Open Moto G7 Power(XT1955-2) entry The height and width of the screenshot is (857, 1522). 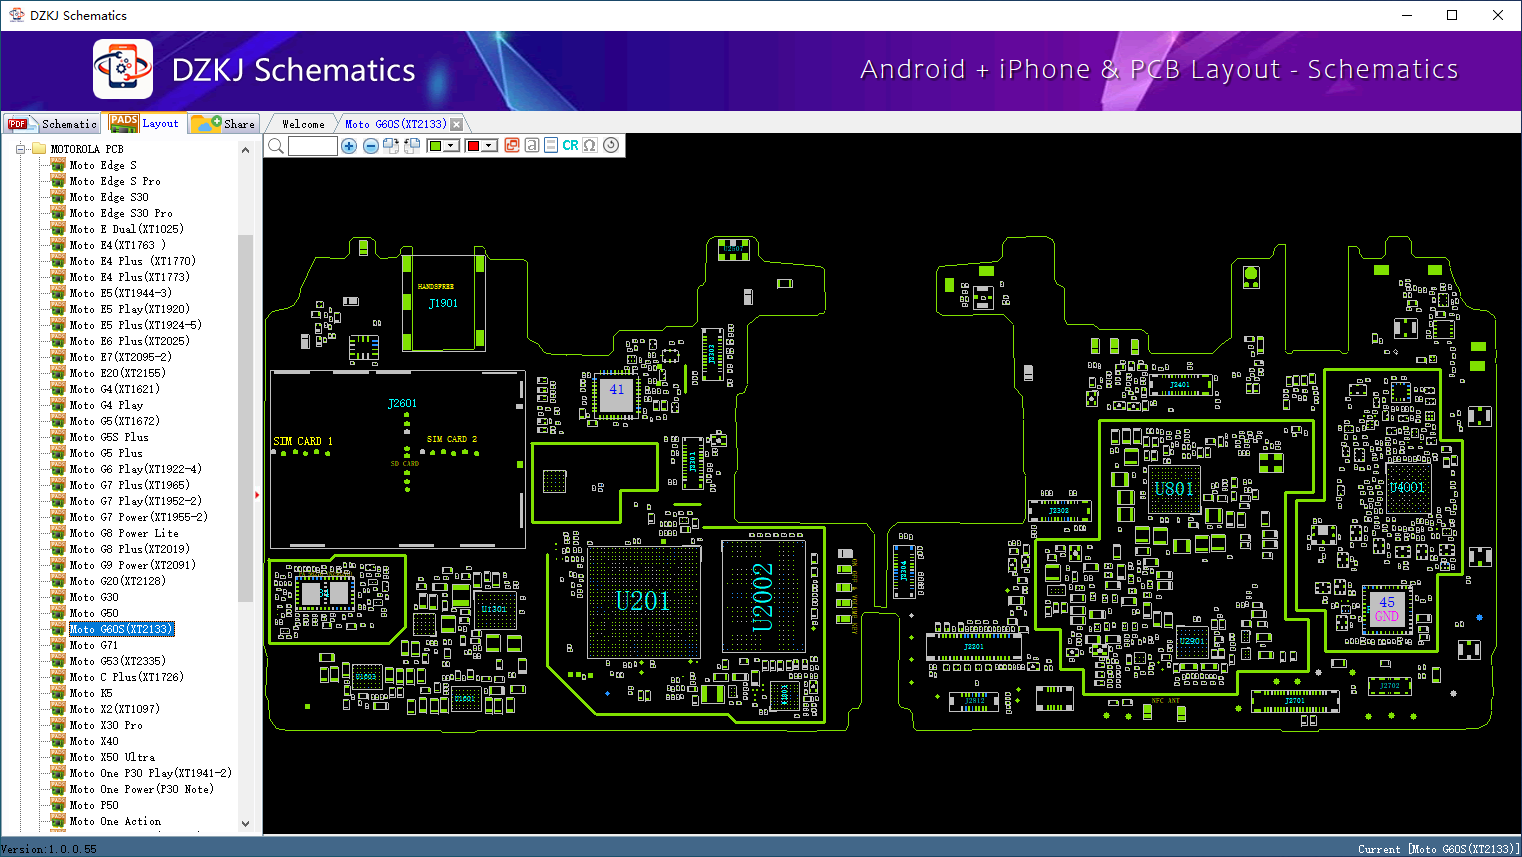pyautogui.click(x=139, y=517)
